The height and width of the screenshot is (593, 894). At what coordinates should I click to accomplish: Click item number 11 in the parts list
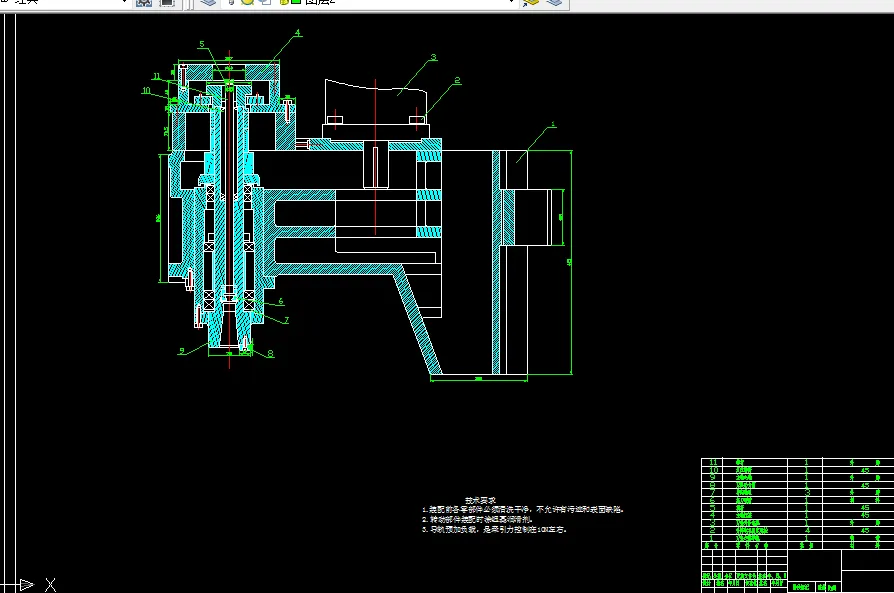coord(713,462)
